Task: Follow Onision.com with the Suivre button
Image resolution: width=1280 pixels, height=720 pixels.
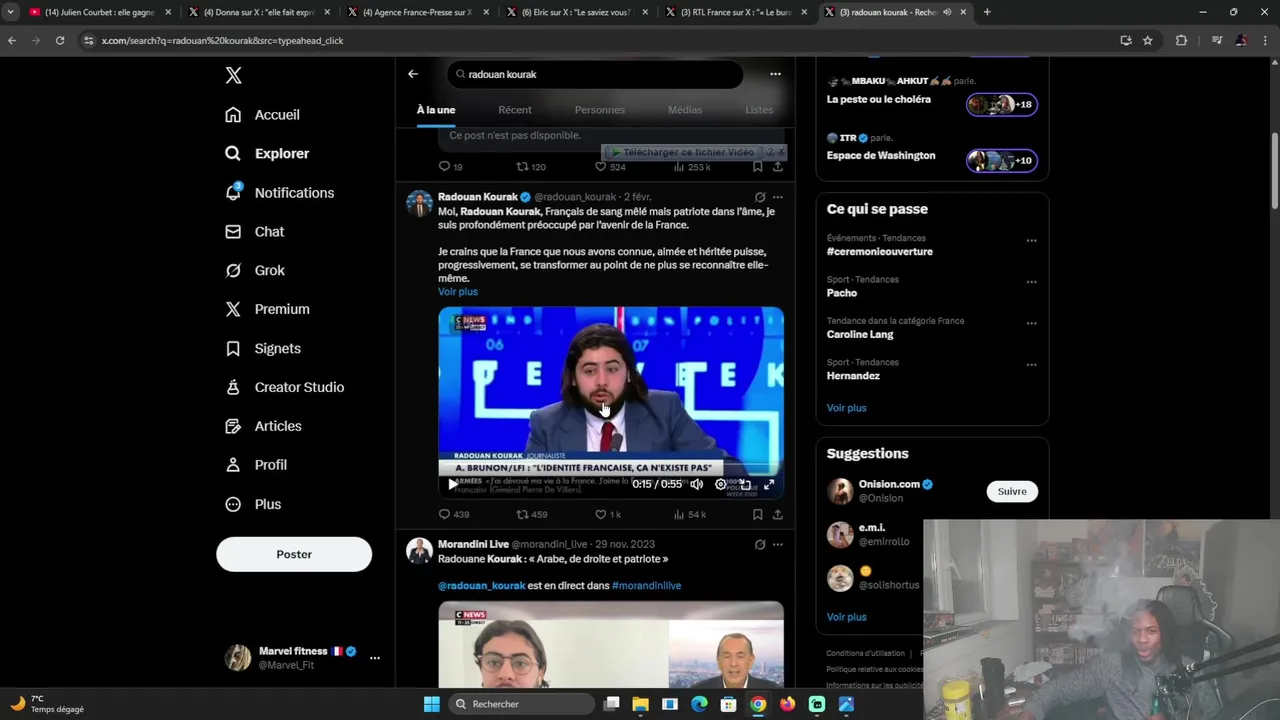Action: tap(1012, 491)
